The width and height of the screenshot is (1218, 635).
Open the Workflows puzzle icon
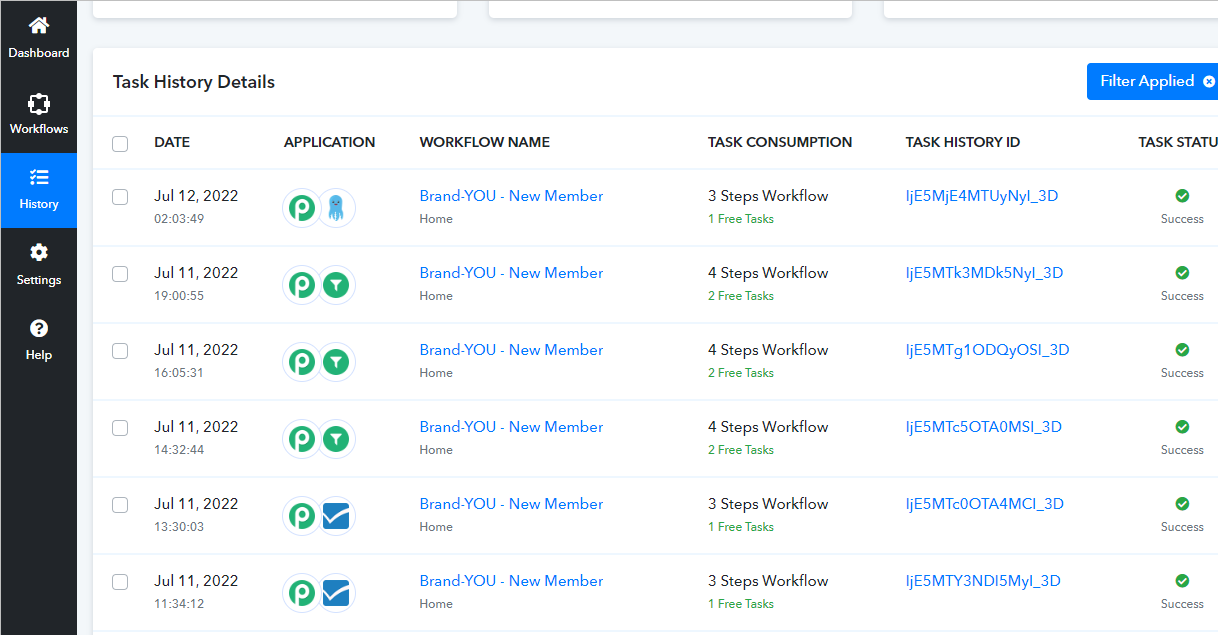(x=39, y=103)
